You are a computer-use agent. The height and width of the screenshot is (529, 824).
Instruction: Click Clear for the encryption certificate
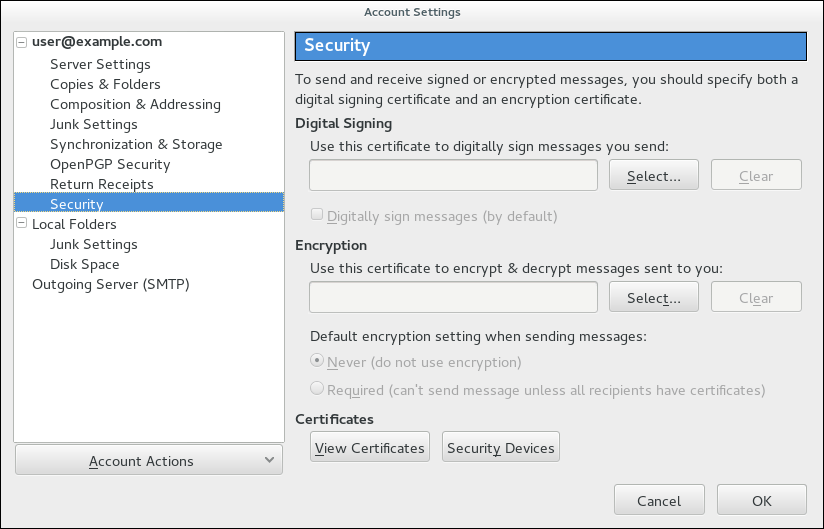click(x=756, y=297)
